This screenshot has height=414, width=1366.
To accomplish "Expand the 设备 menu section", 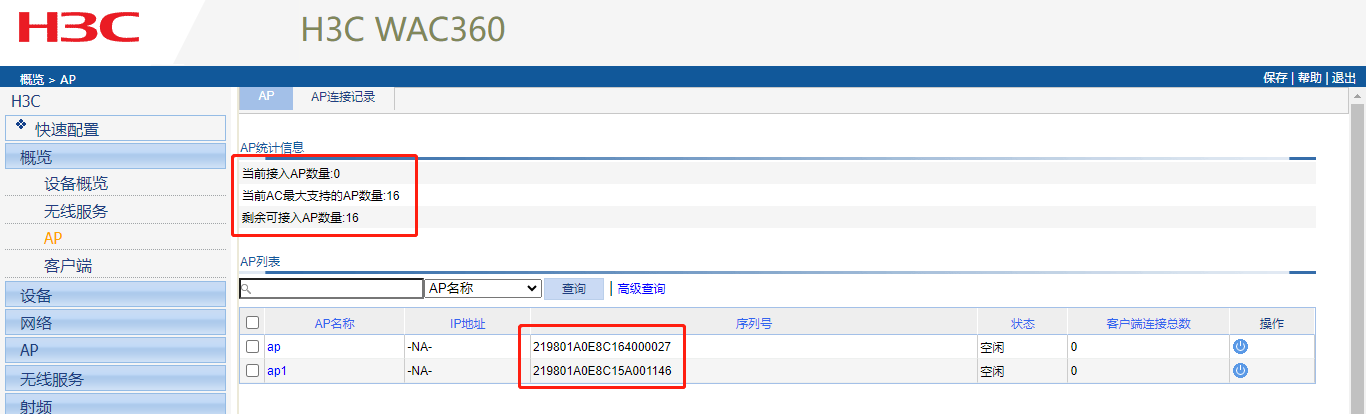I will [x=116, y=295].
